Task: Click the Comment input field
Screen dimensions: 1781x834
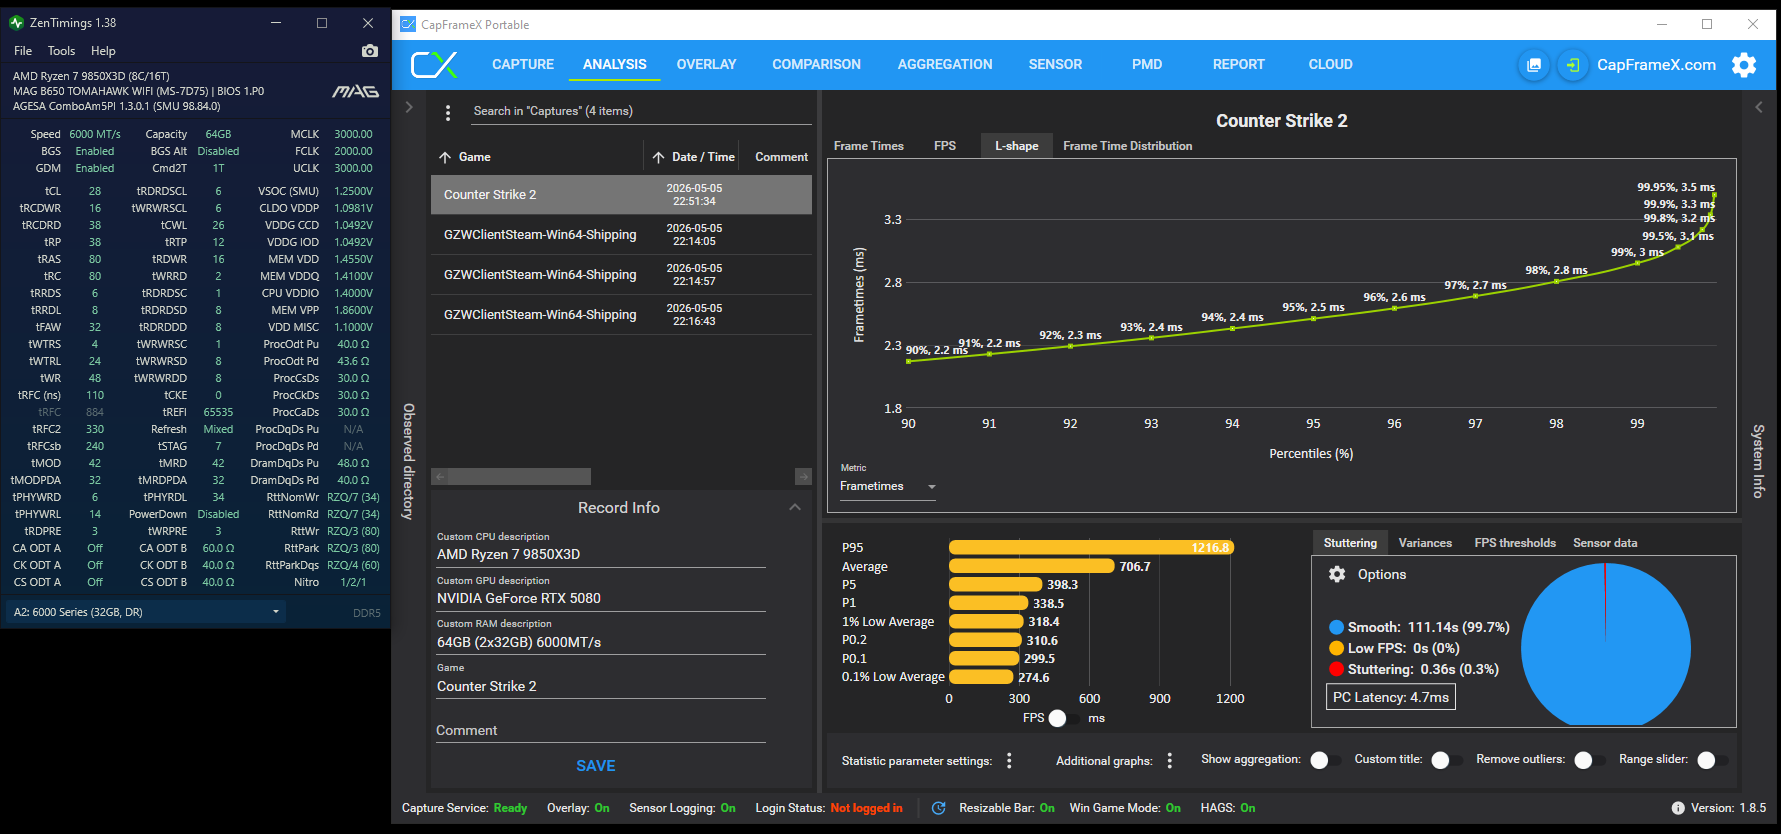Action: pyautogui.click(x=601, y=731)
